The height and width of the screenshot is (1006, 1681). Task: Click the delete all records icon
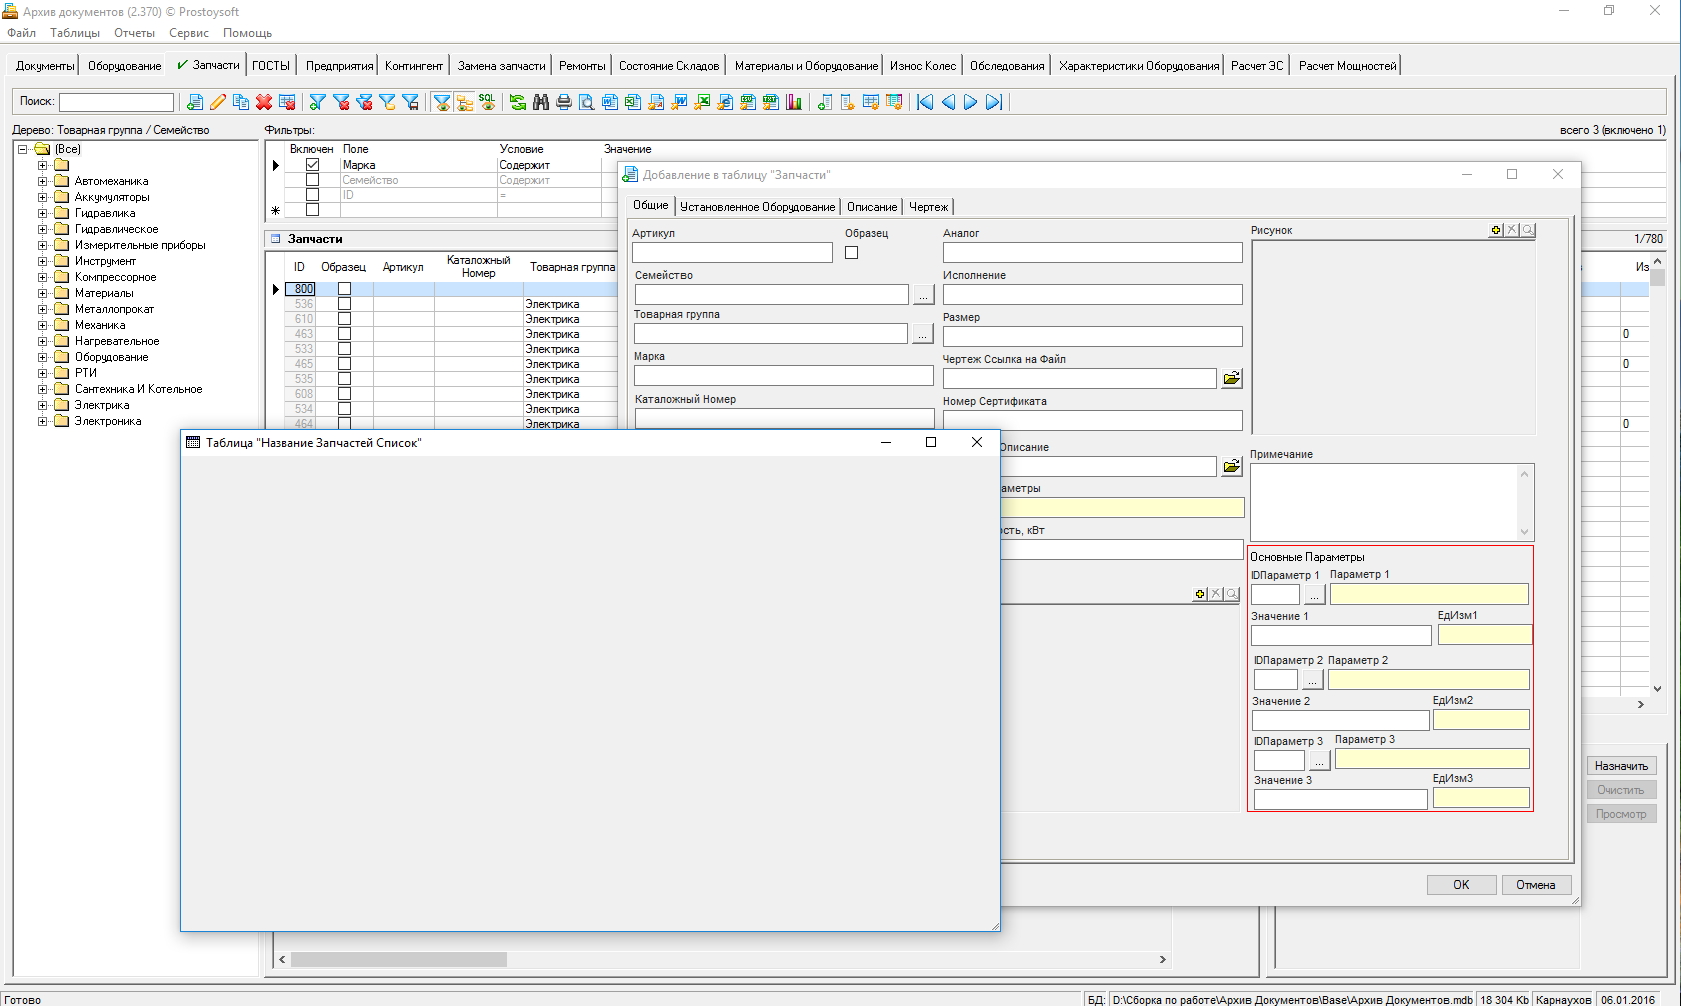click(287, 102)
